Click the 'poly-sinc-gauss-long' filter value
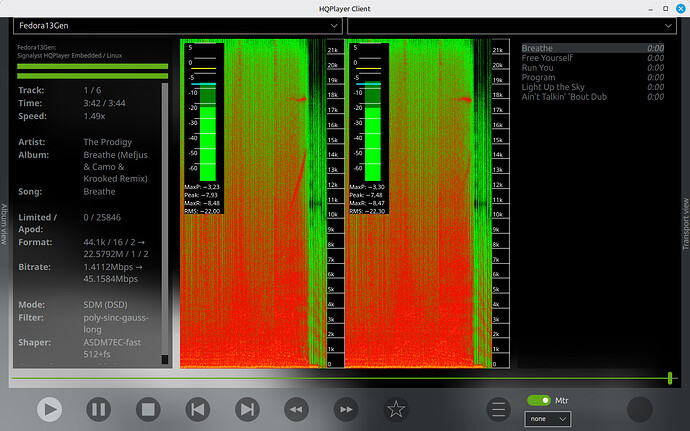This screenshot has height=431, width=690. (116, 324)
